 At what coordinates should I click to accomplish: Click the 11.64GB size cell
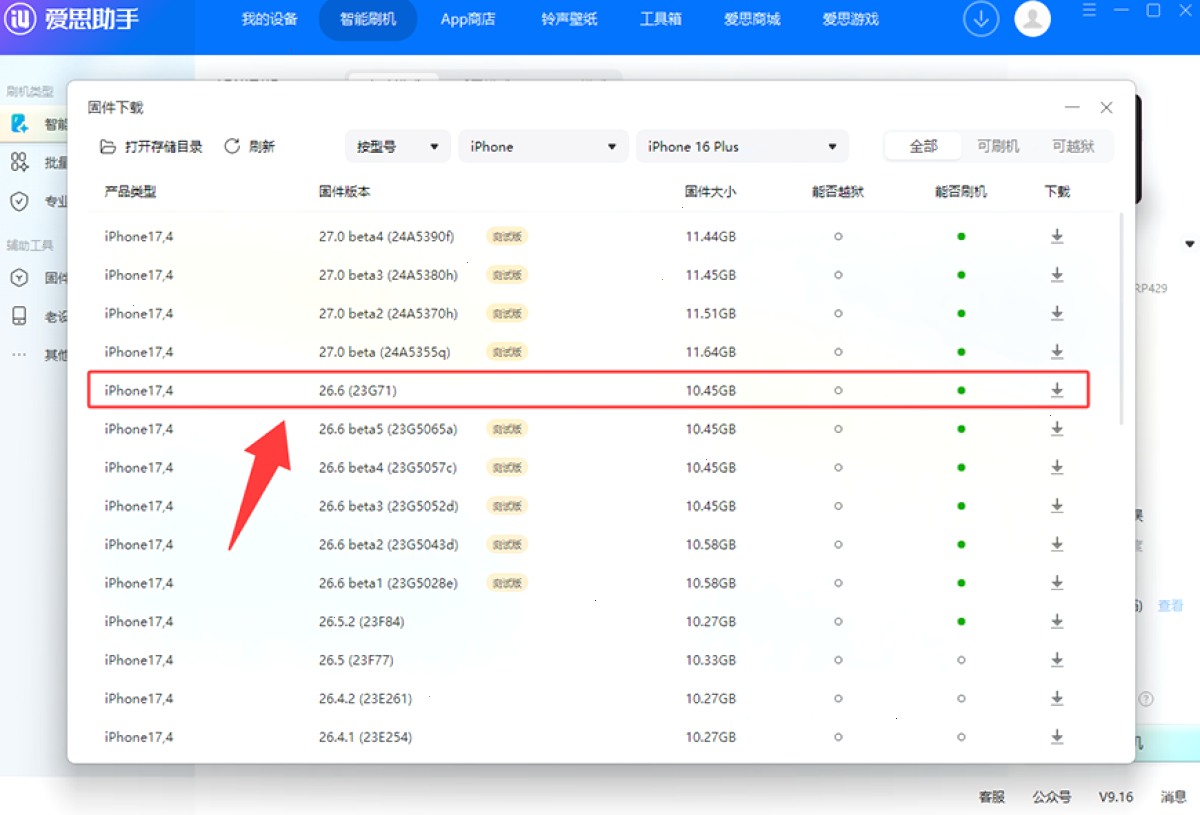711,352
